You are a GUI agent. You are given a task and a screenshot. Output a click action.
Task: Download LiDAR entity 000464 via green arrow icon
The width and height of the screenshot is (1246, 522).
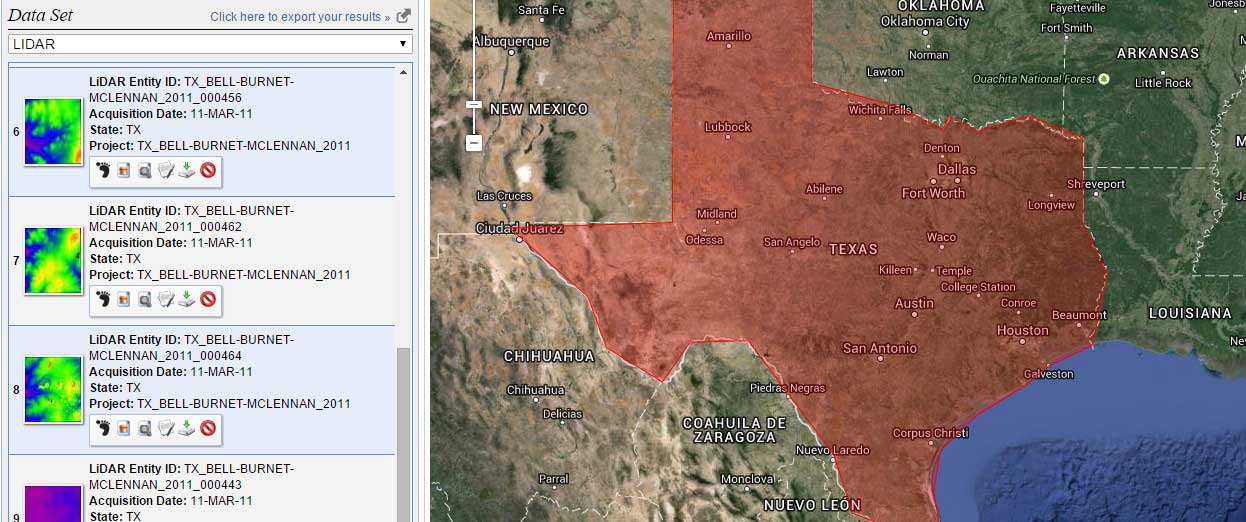point(187,428)
